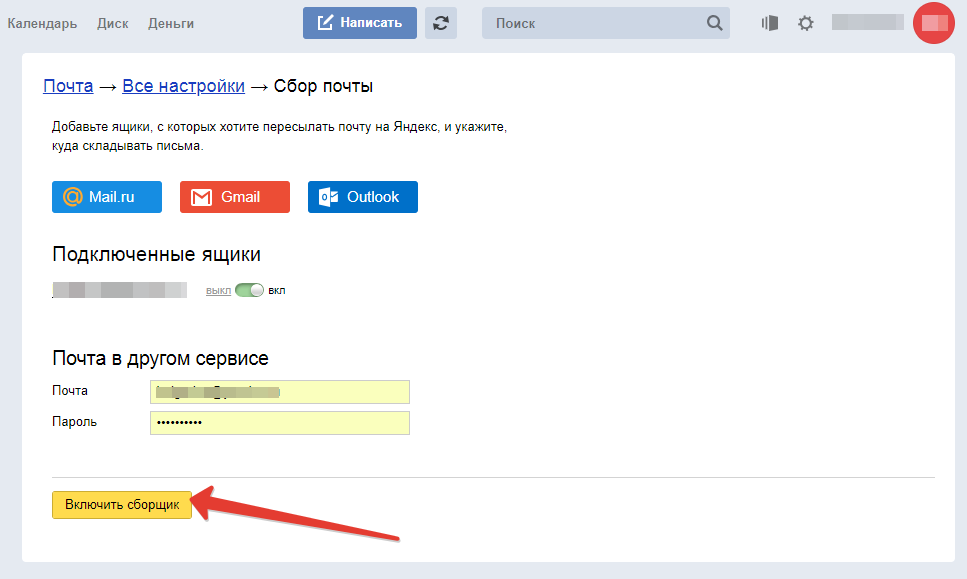Click the Пароль password field
This screenshot has height=579, width=967.
[280, 422]
